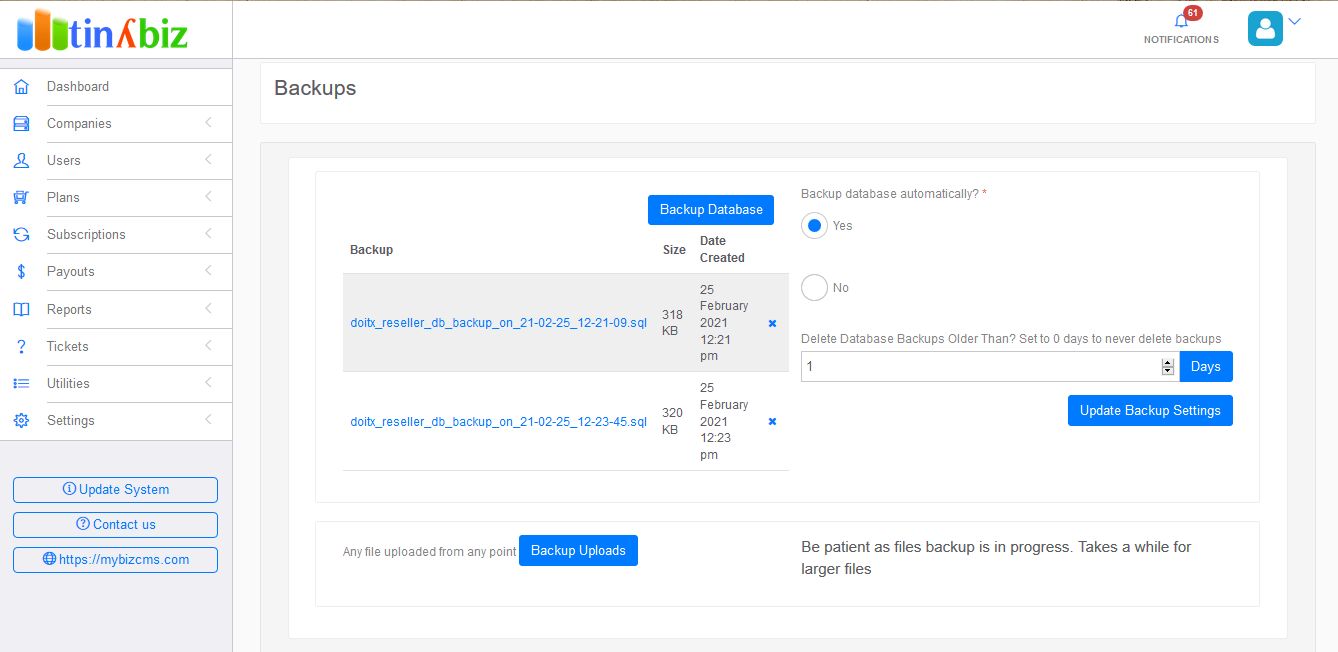
Task: Click the Settings gear icon
Action: [21, 421]
